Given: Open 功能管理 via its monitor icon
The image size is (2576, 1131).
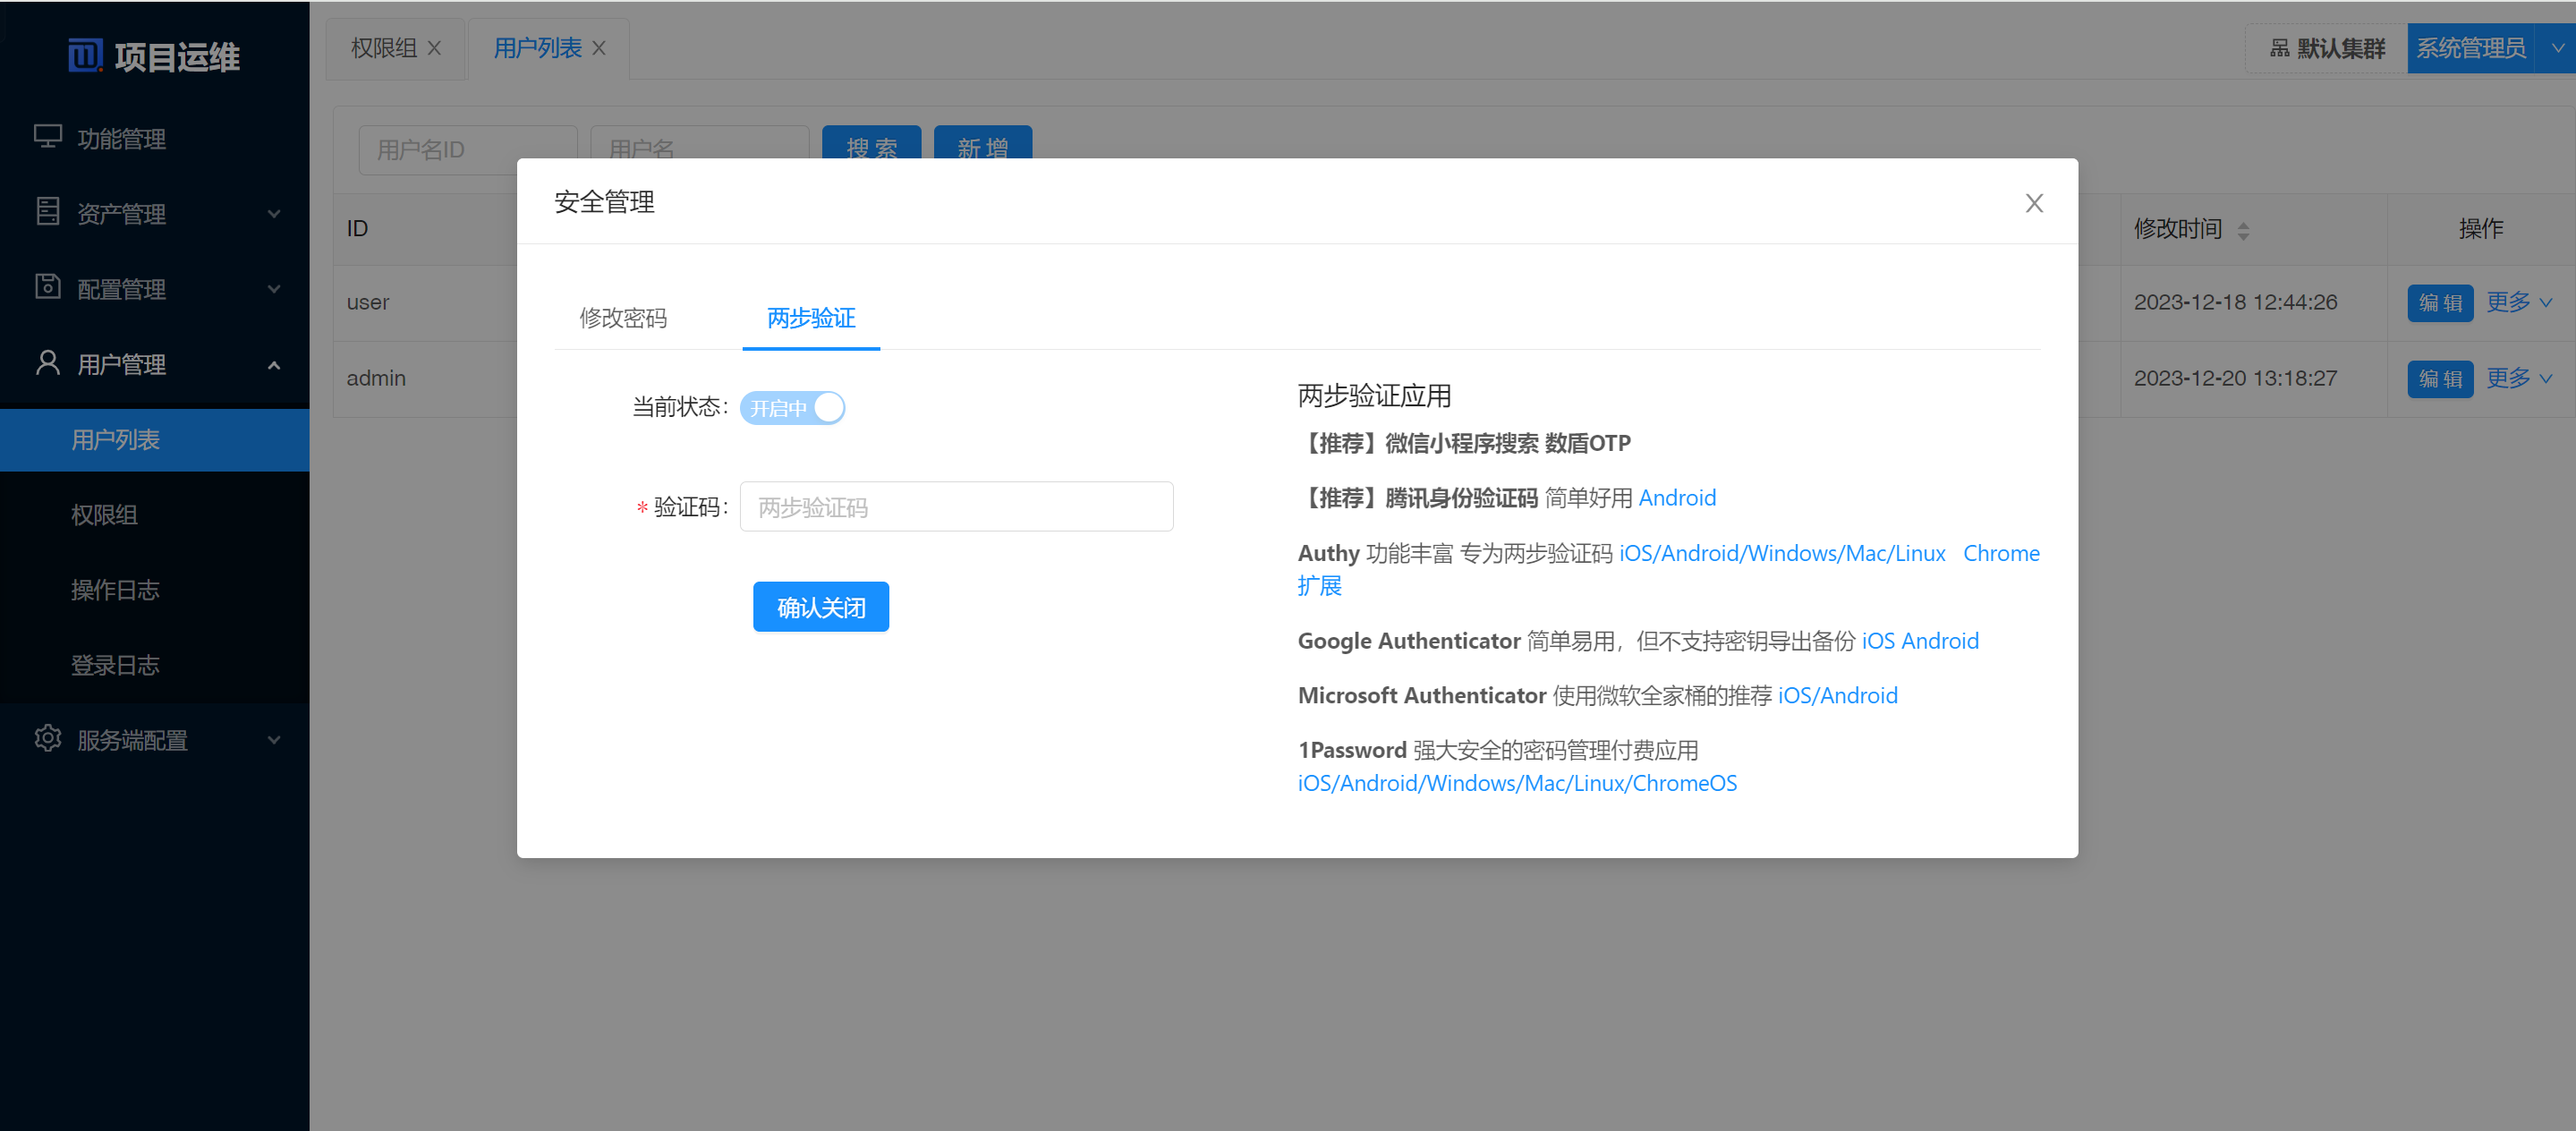Looking at the screenshot, I should (47, 139).
